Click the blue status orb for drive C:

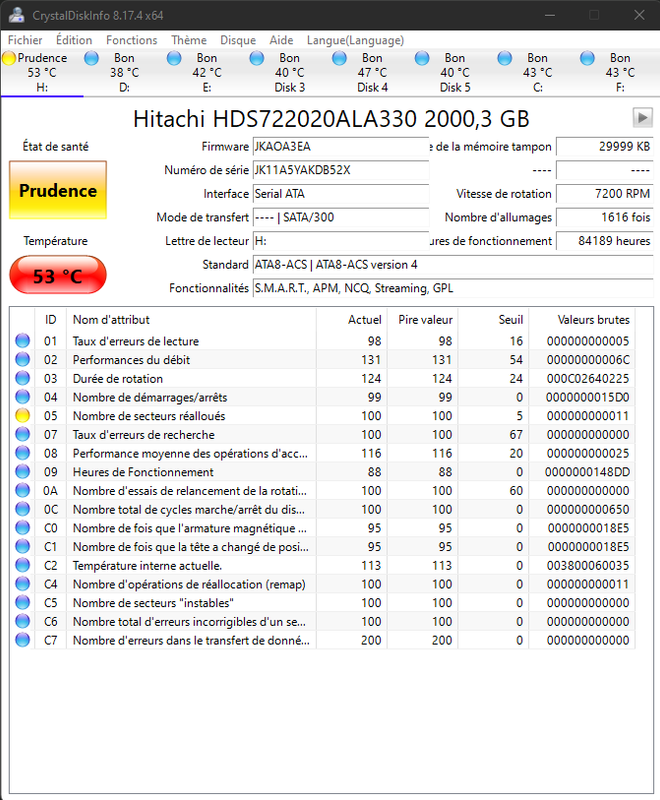coord(504,58)
